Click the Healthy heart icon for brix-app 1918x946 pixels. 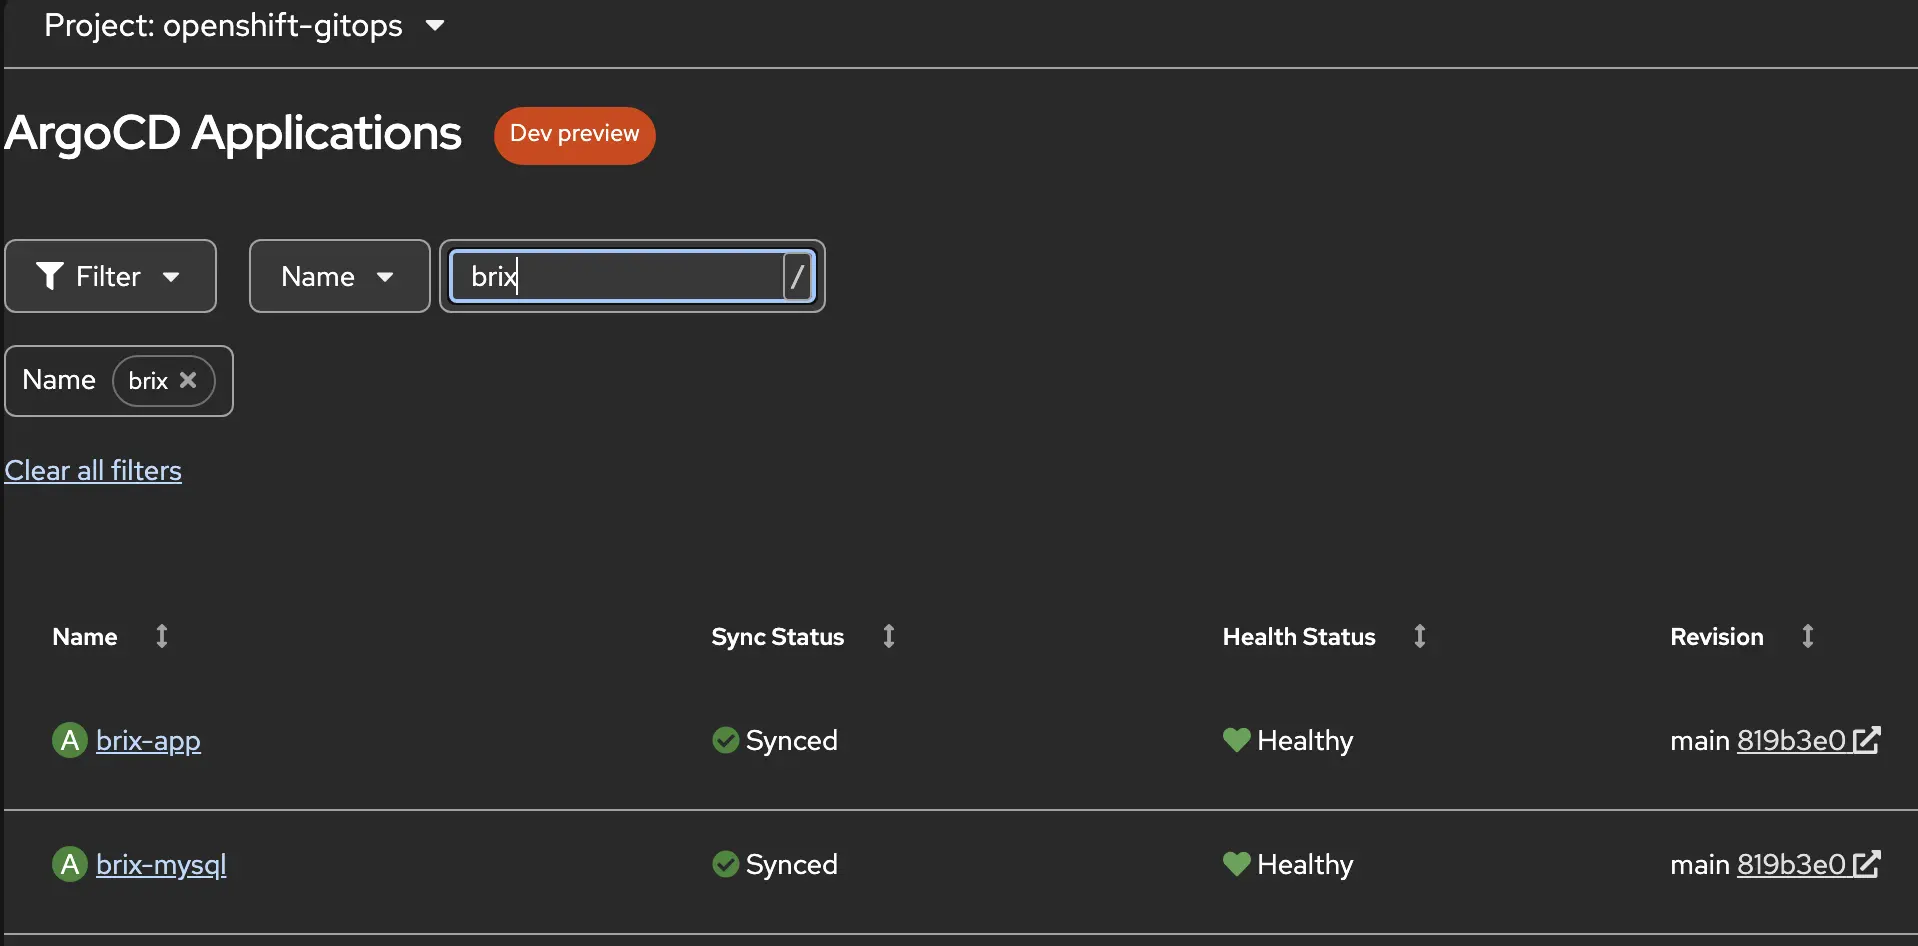(1236, 740)
